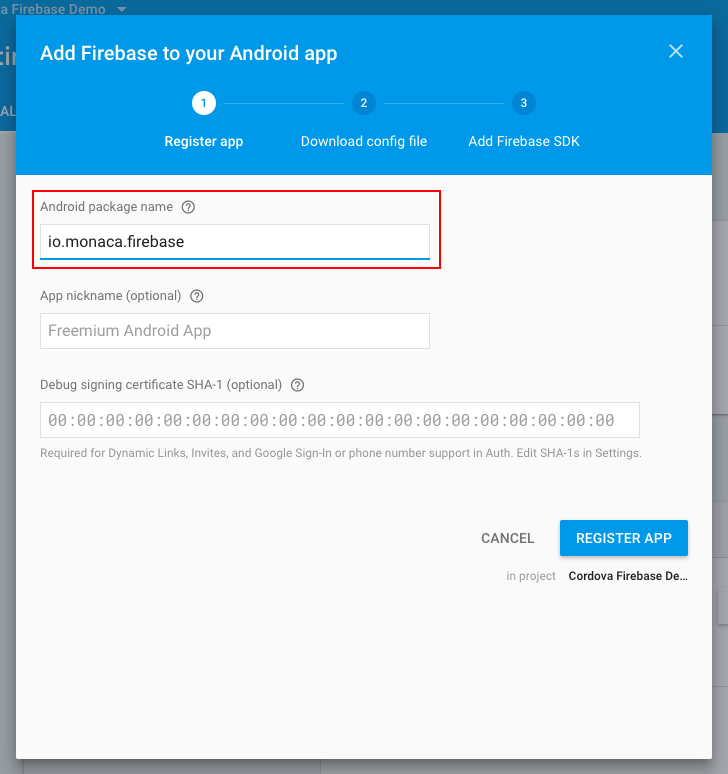The width and height of the screenshot is (728, 774).
Task: Click help icon beside App nickname
Action: pos(196,296)
